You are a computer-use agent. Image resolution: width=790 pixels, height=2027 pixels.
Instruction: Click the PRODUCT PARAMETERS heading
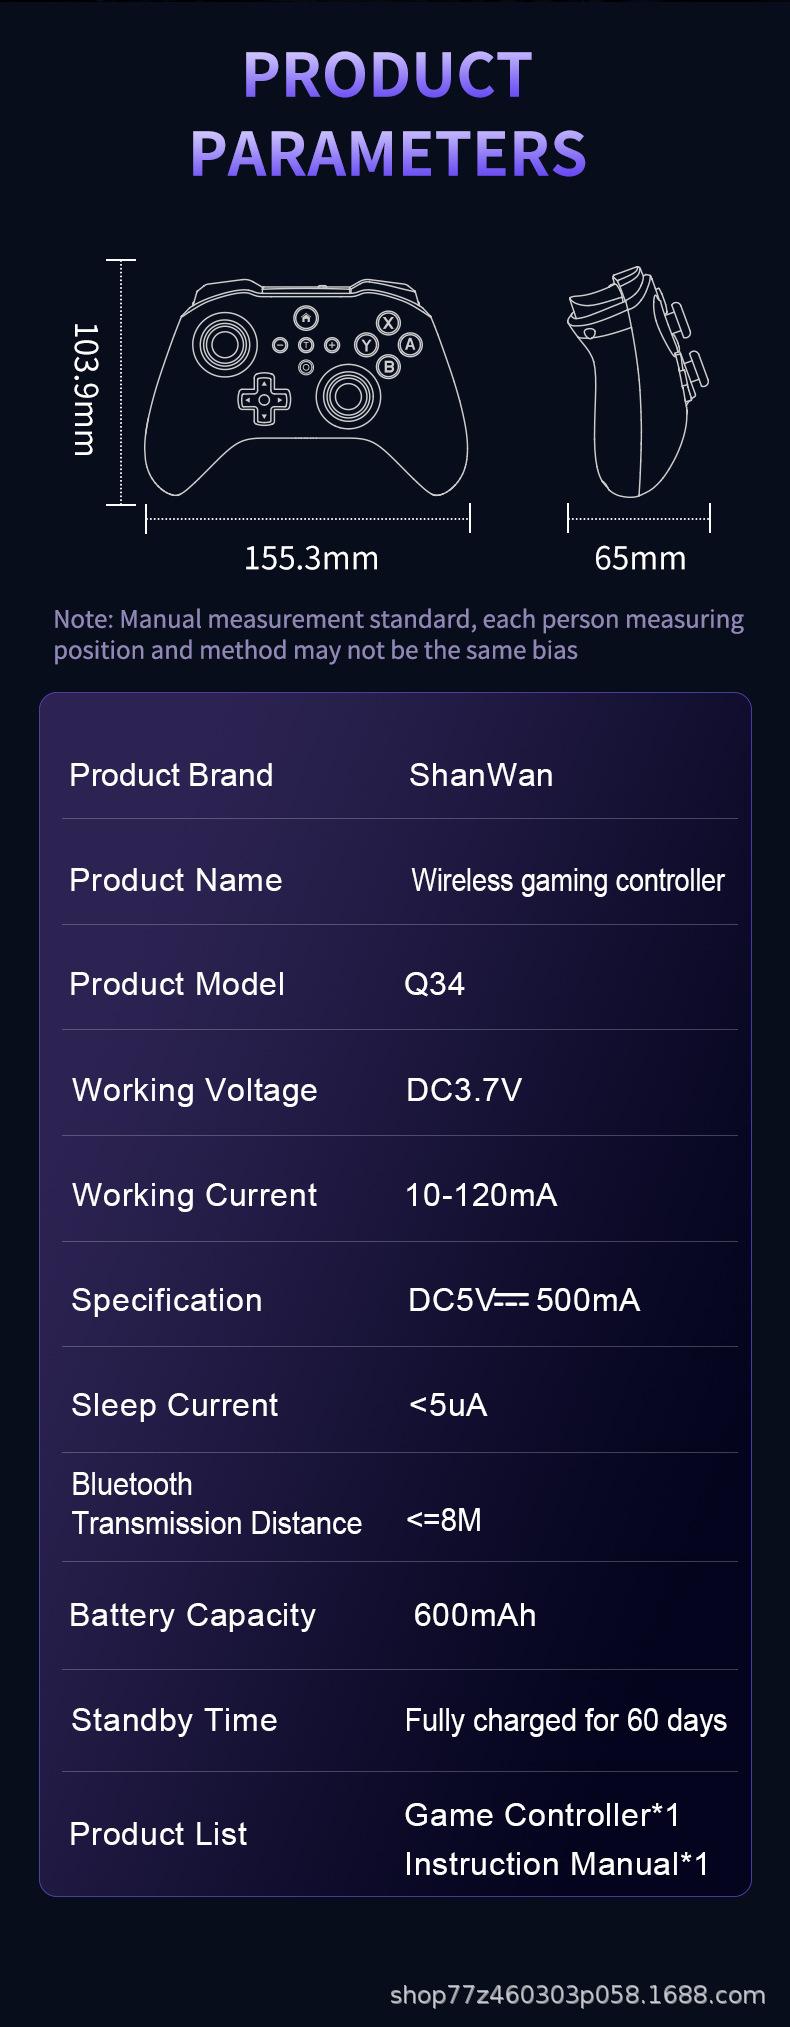click(x=388, y=113)
